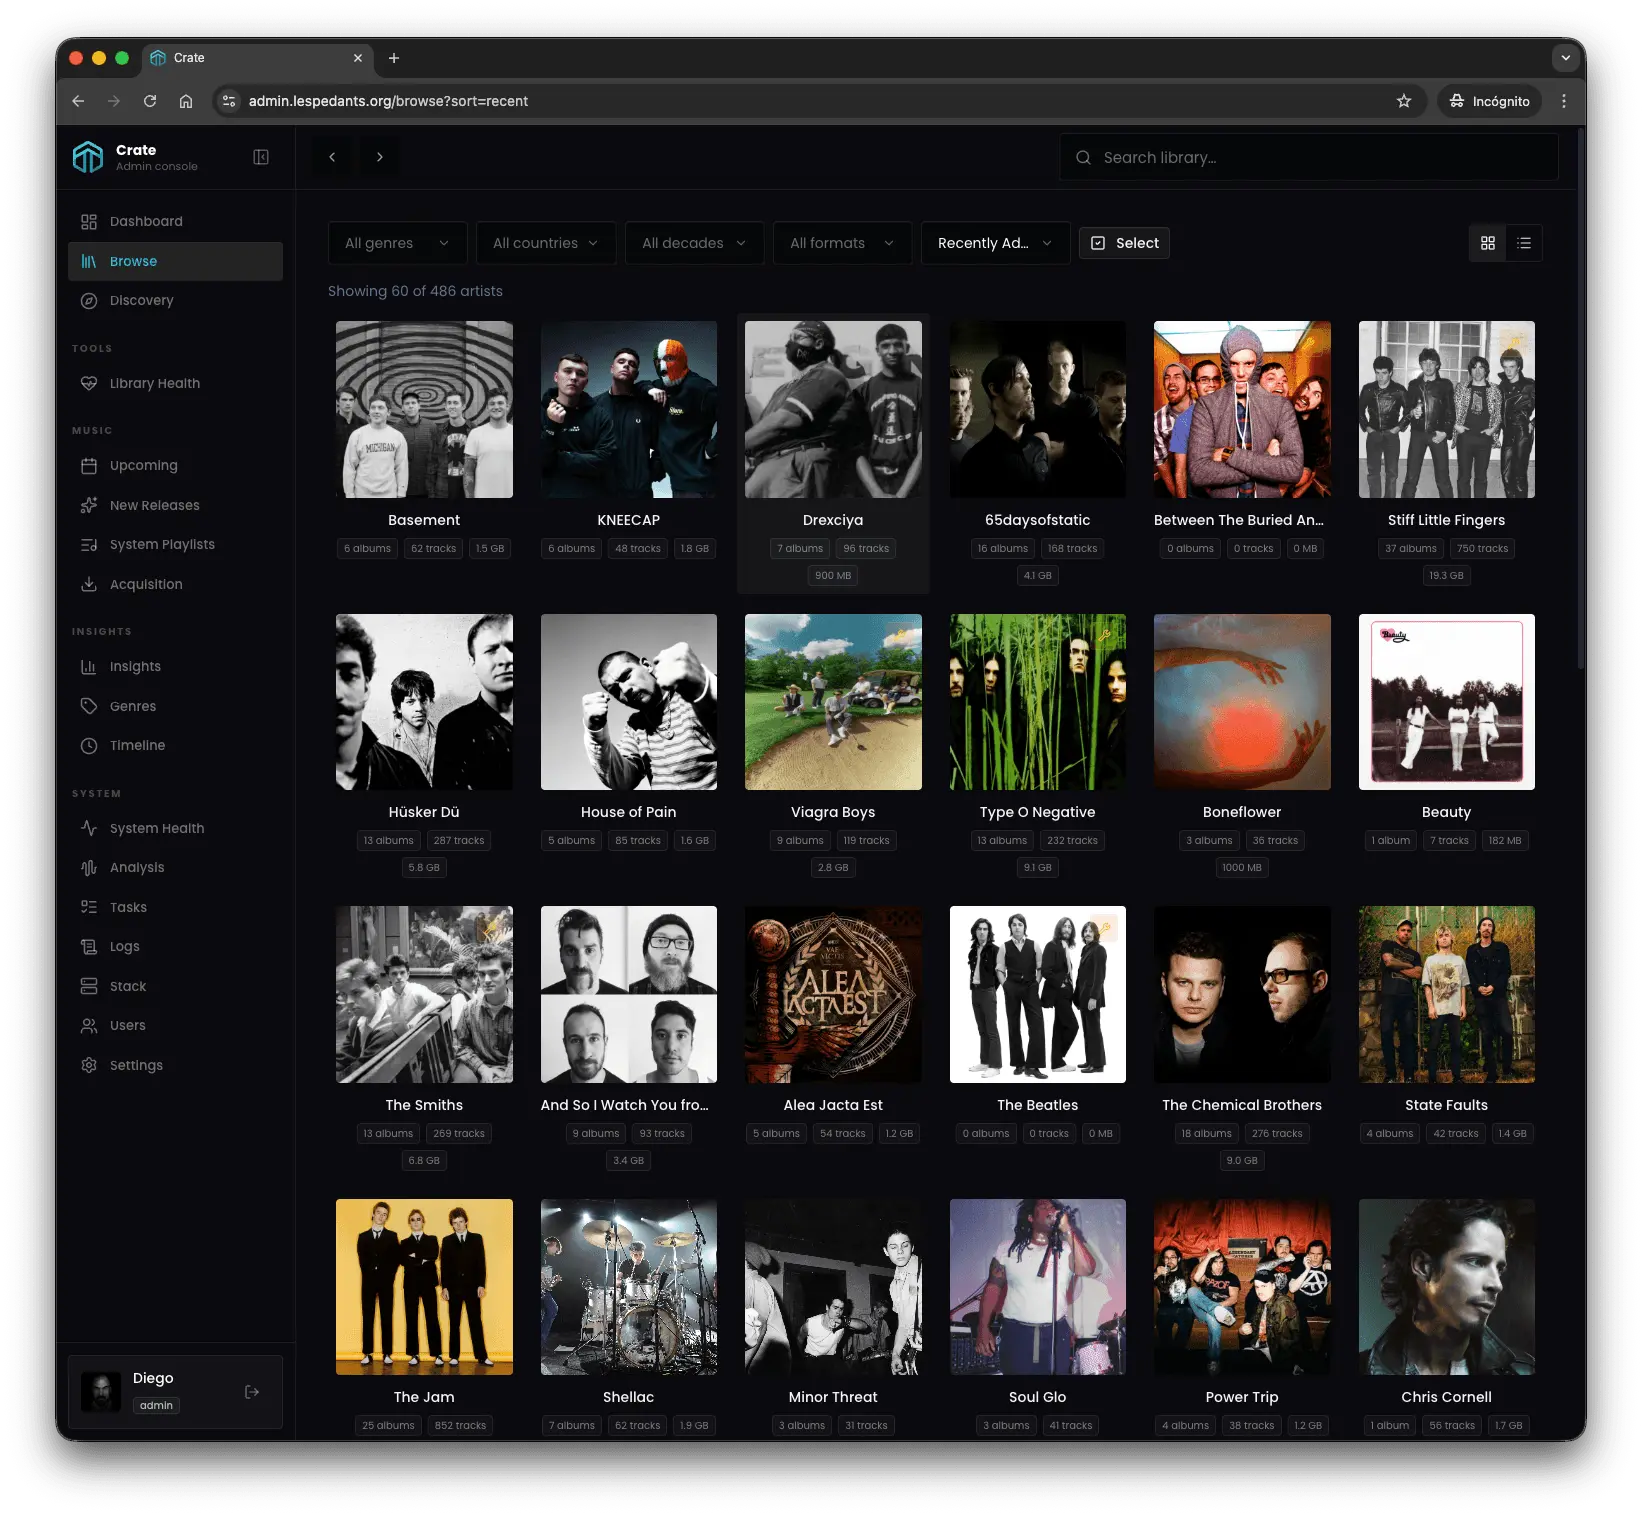
Task: Click the Select button
Action: click(x=1124, y=243)
